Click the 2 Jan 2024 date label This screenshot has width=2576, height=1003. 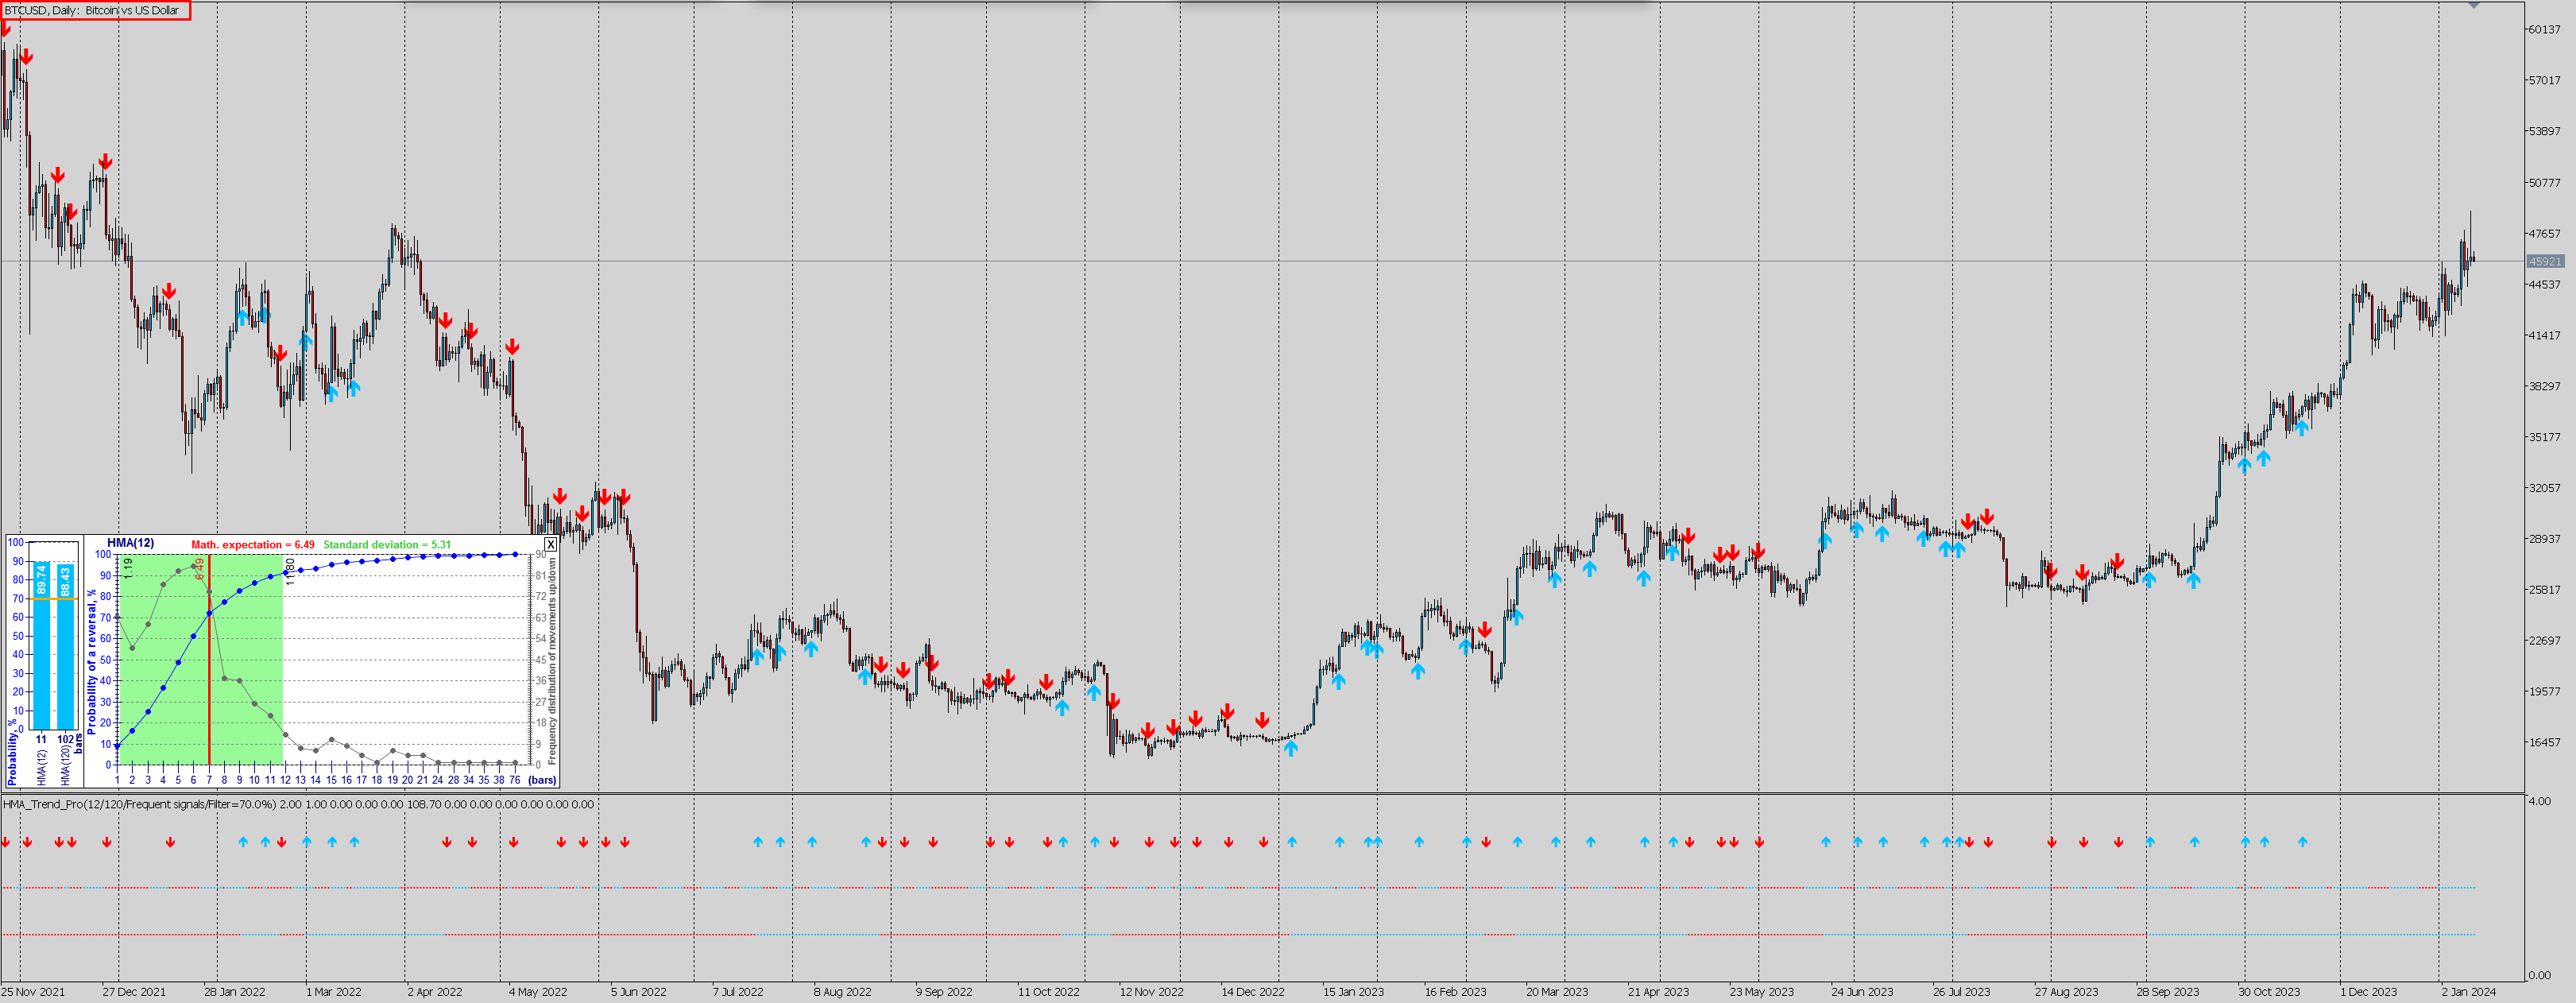(2468, 992)
